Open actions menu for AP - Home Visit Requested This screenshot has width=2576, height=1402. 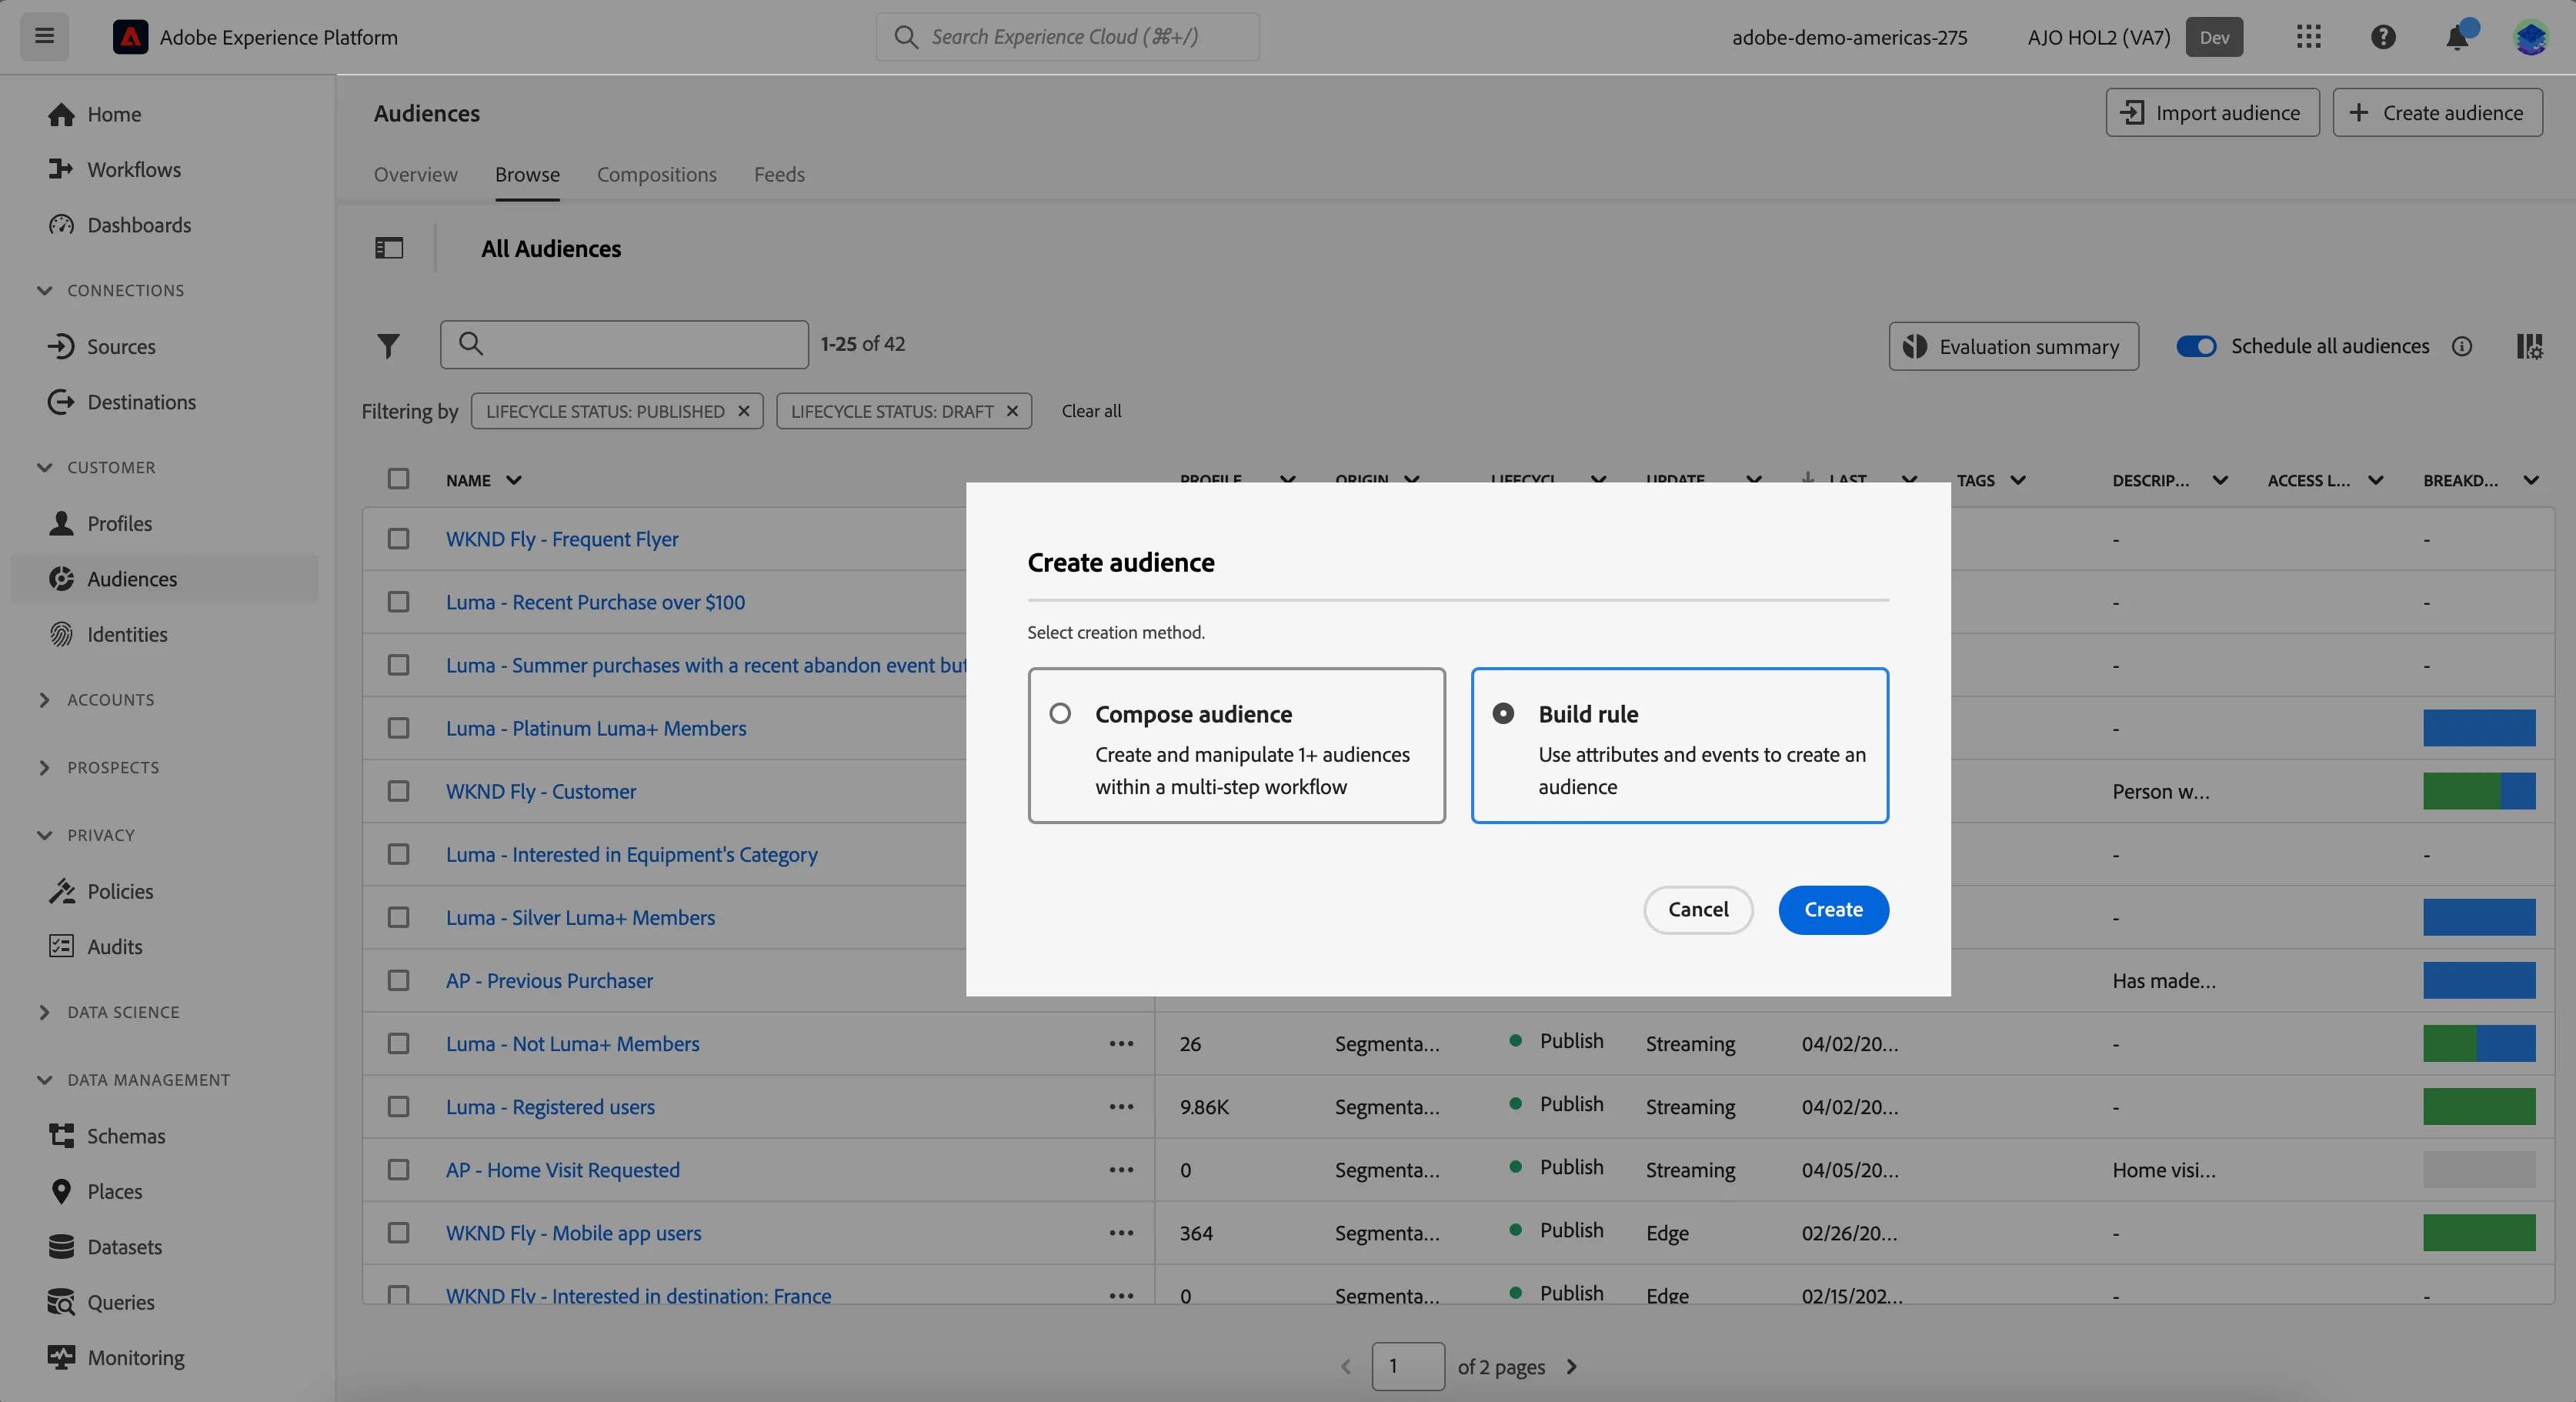click(1121, 1170)
